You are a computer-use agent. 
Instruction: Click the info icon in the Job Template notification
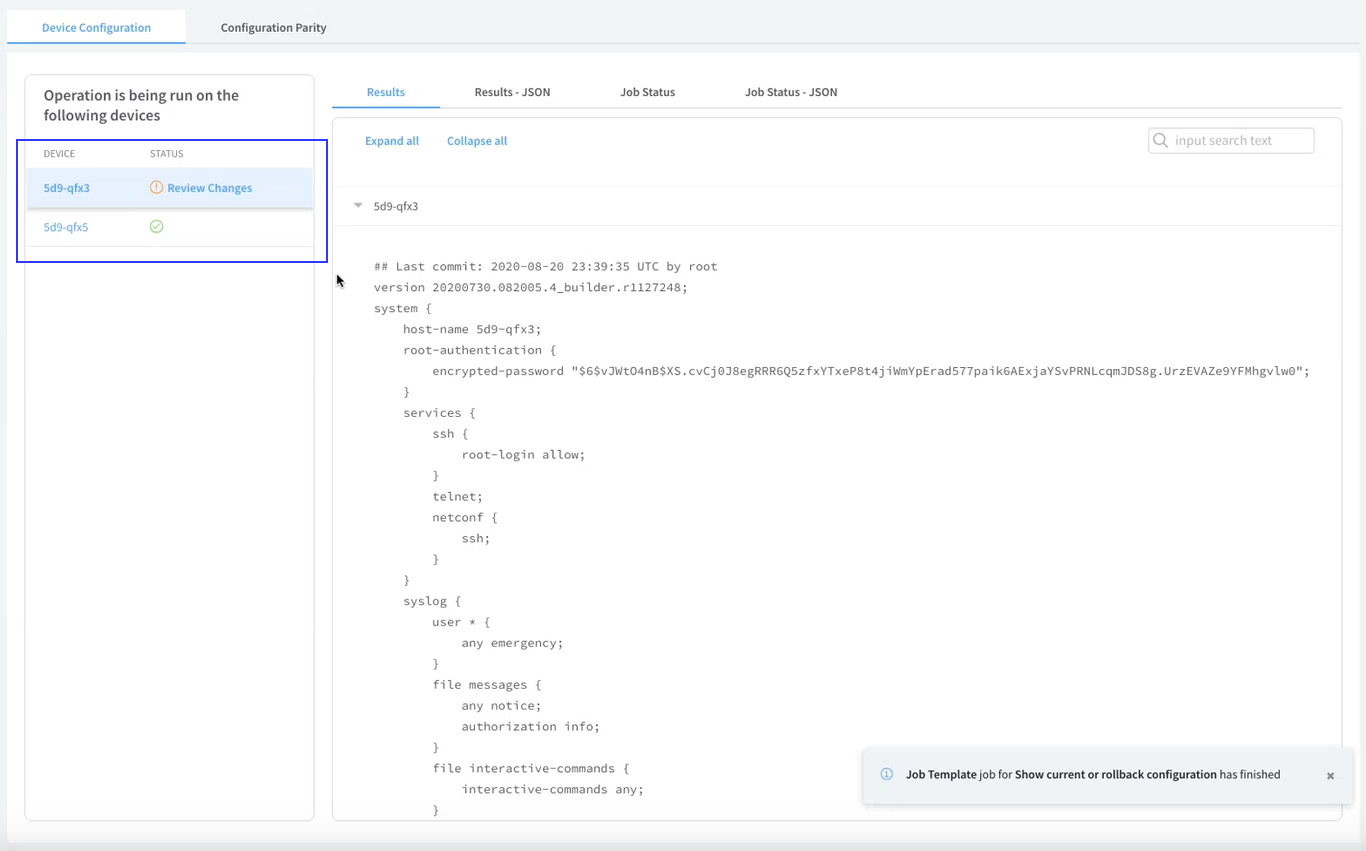tap(886, 774)
